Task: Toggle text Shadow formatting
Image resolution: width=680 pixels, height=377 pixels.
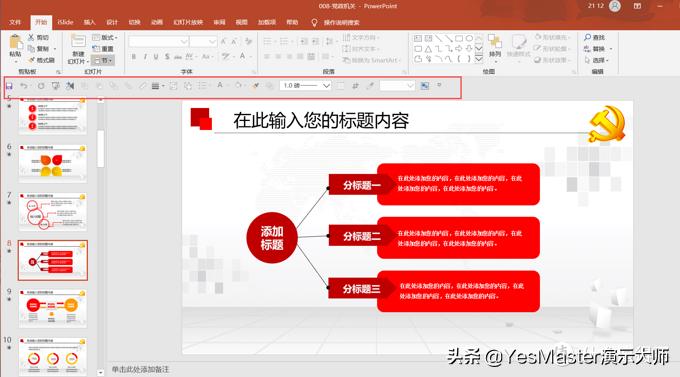Action: (167, 56)
